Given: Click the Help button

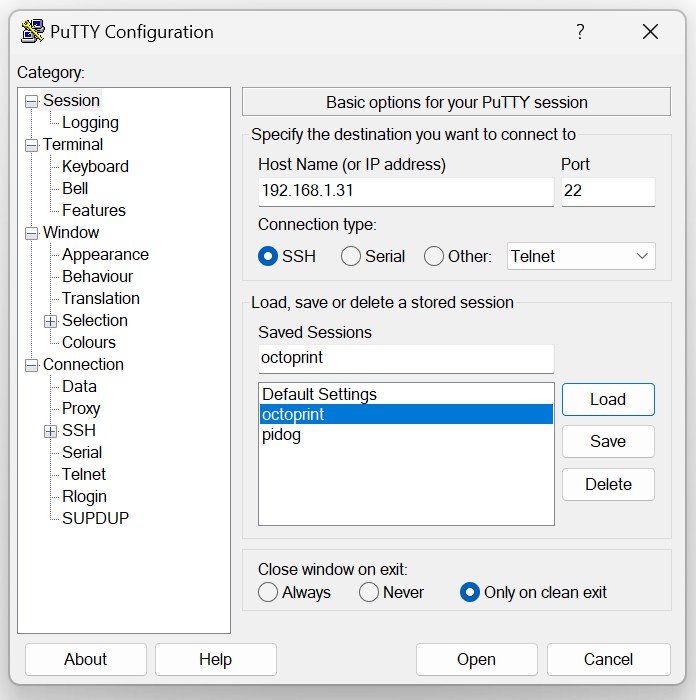Looking at the screenshot, I should [216, 659].
